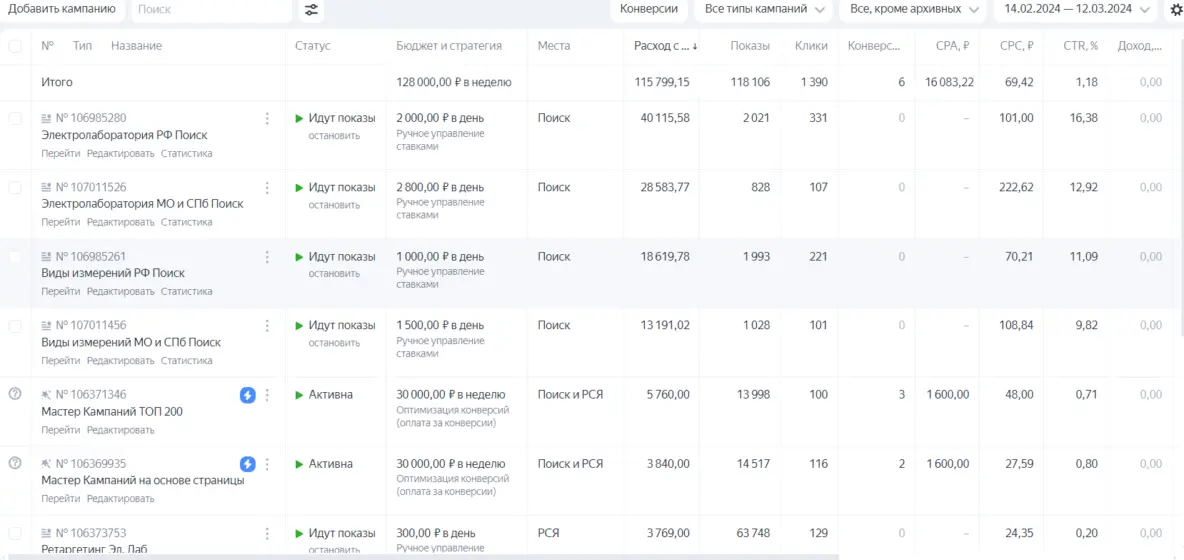Open three-dot menu for Электролаборатория РФ Поиск
The image size is (1184, 560).
tap(267, 118)
